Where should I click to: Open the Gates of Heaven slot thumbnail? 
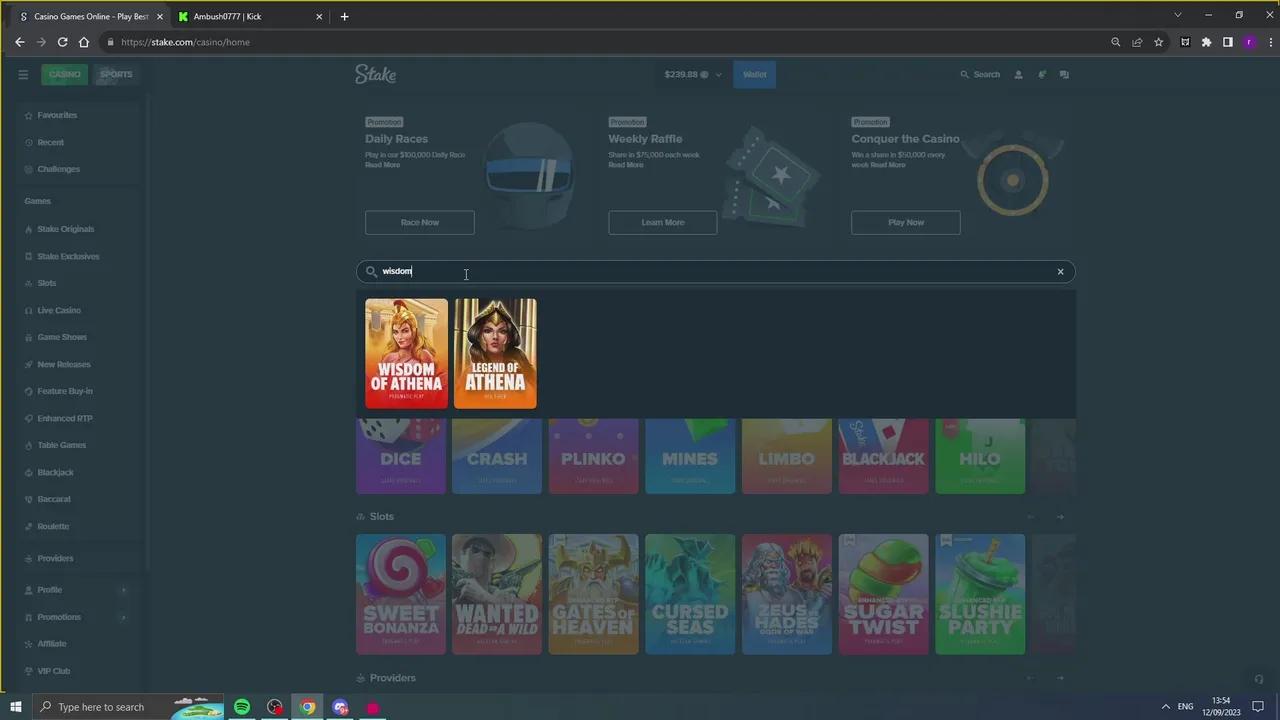click(594, 594)
